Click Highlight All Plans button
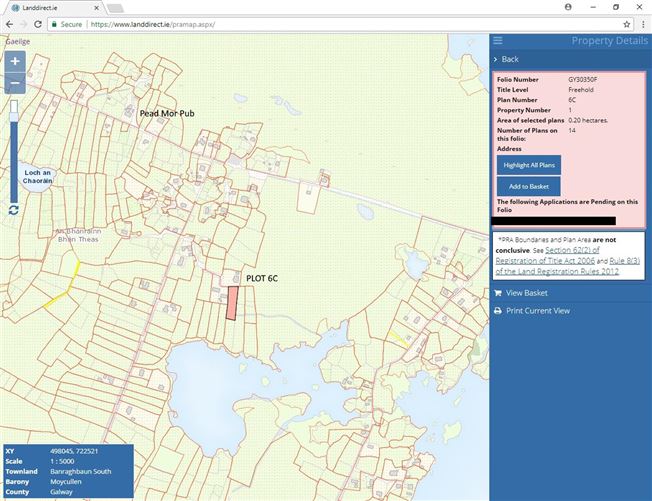Screen dimensions: 652x501 (529, 165)
